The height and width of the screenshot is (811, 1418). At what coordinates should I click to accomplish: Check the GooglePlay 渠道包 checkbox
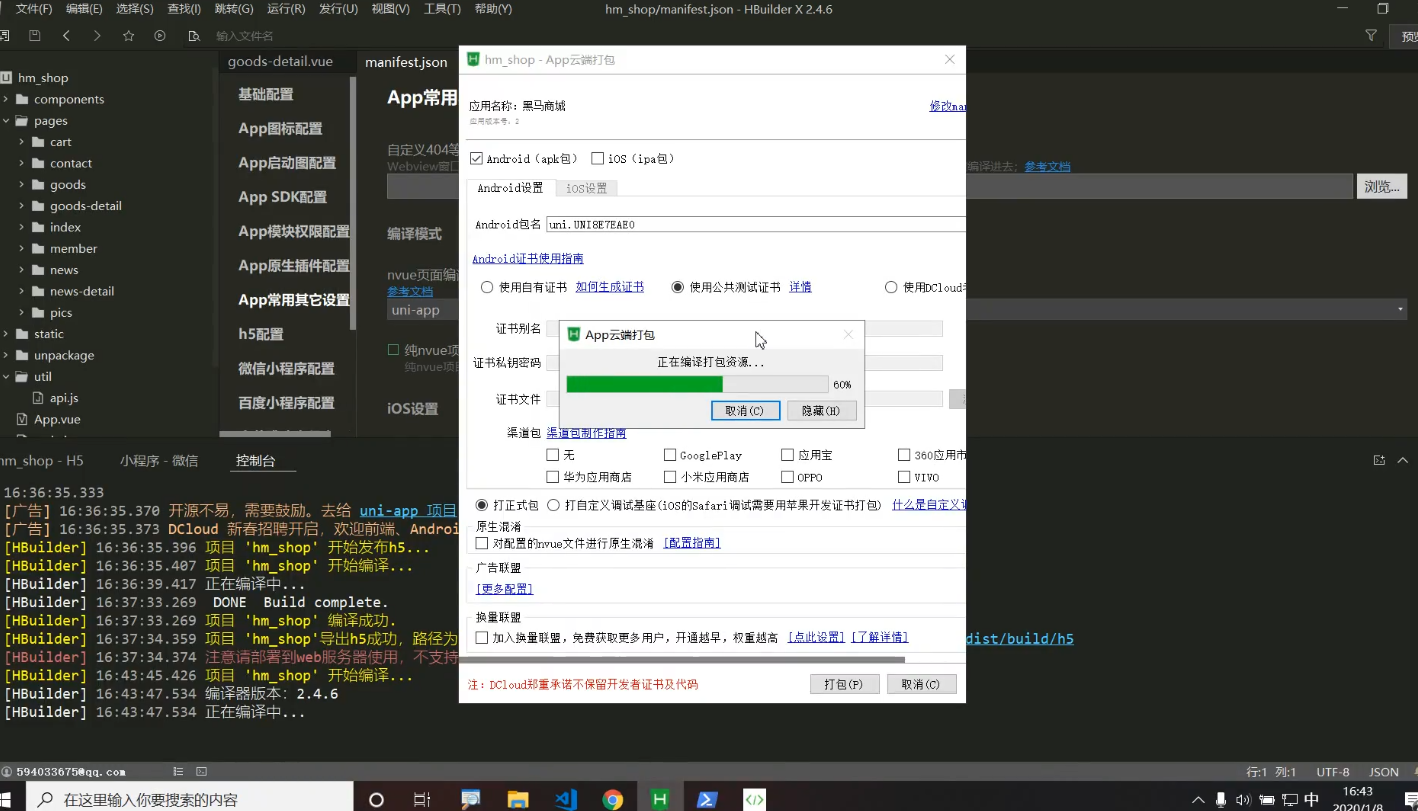(671, 454)
